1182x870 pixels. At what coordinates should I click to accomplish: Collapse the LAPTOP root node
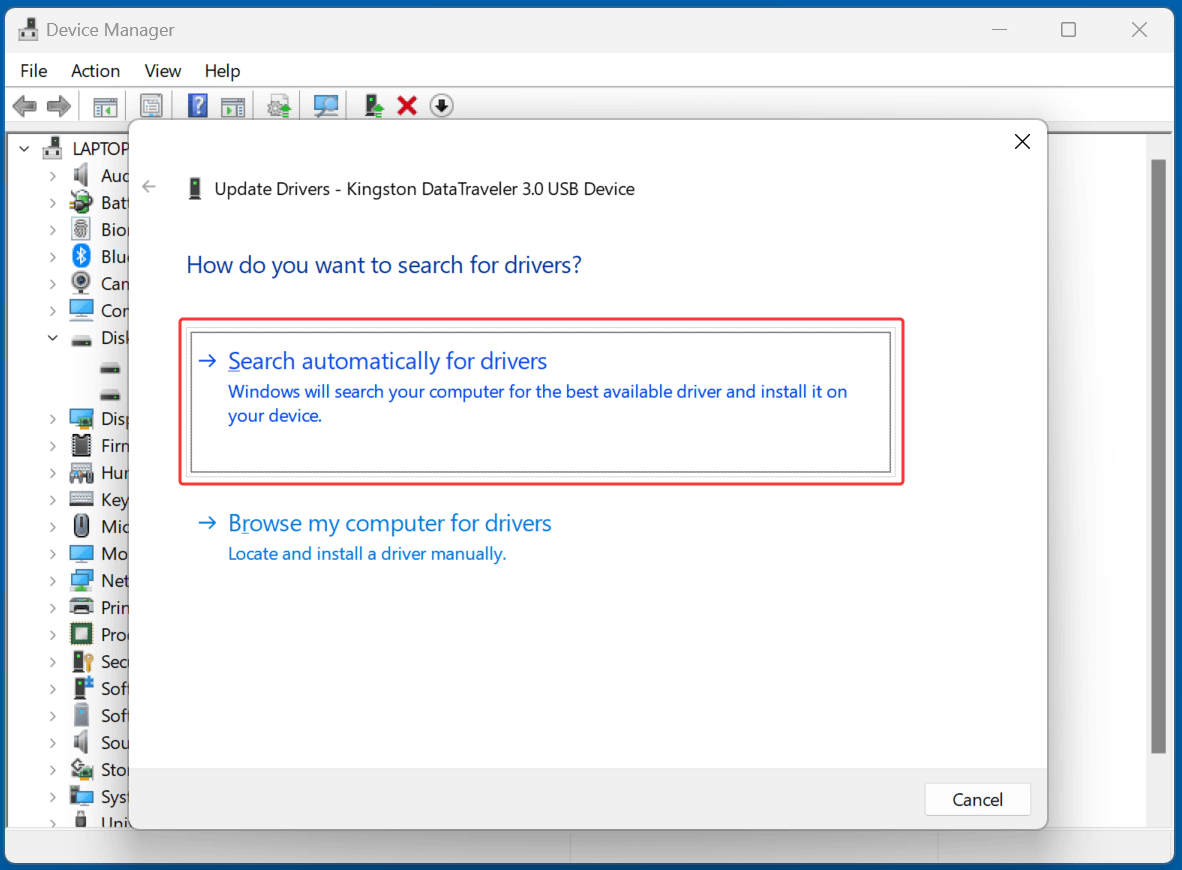(24, 147)
